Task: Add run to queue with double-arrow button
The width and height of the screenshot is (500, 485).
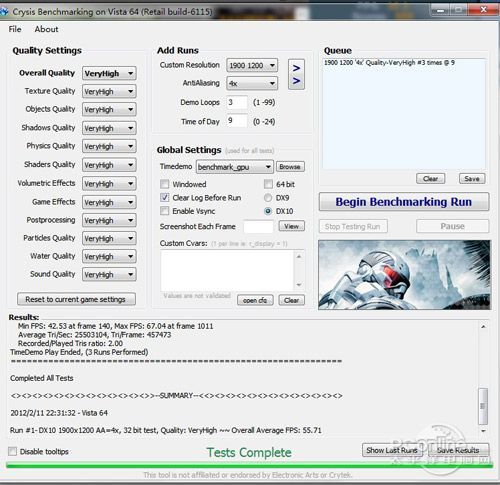Action: coord(296,74)
